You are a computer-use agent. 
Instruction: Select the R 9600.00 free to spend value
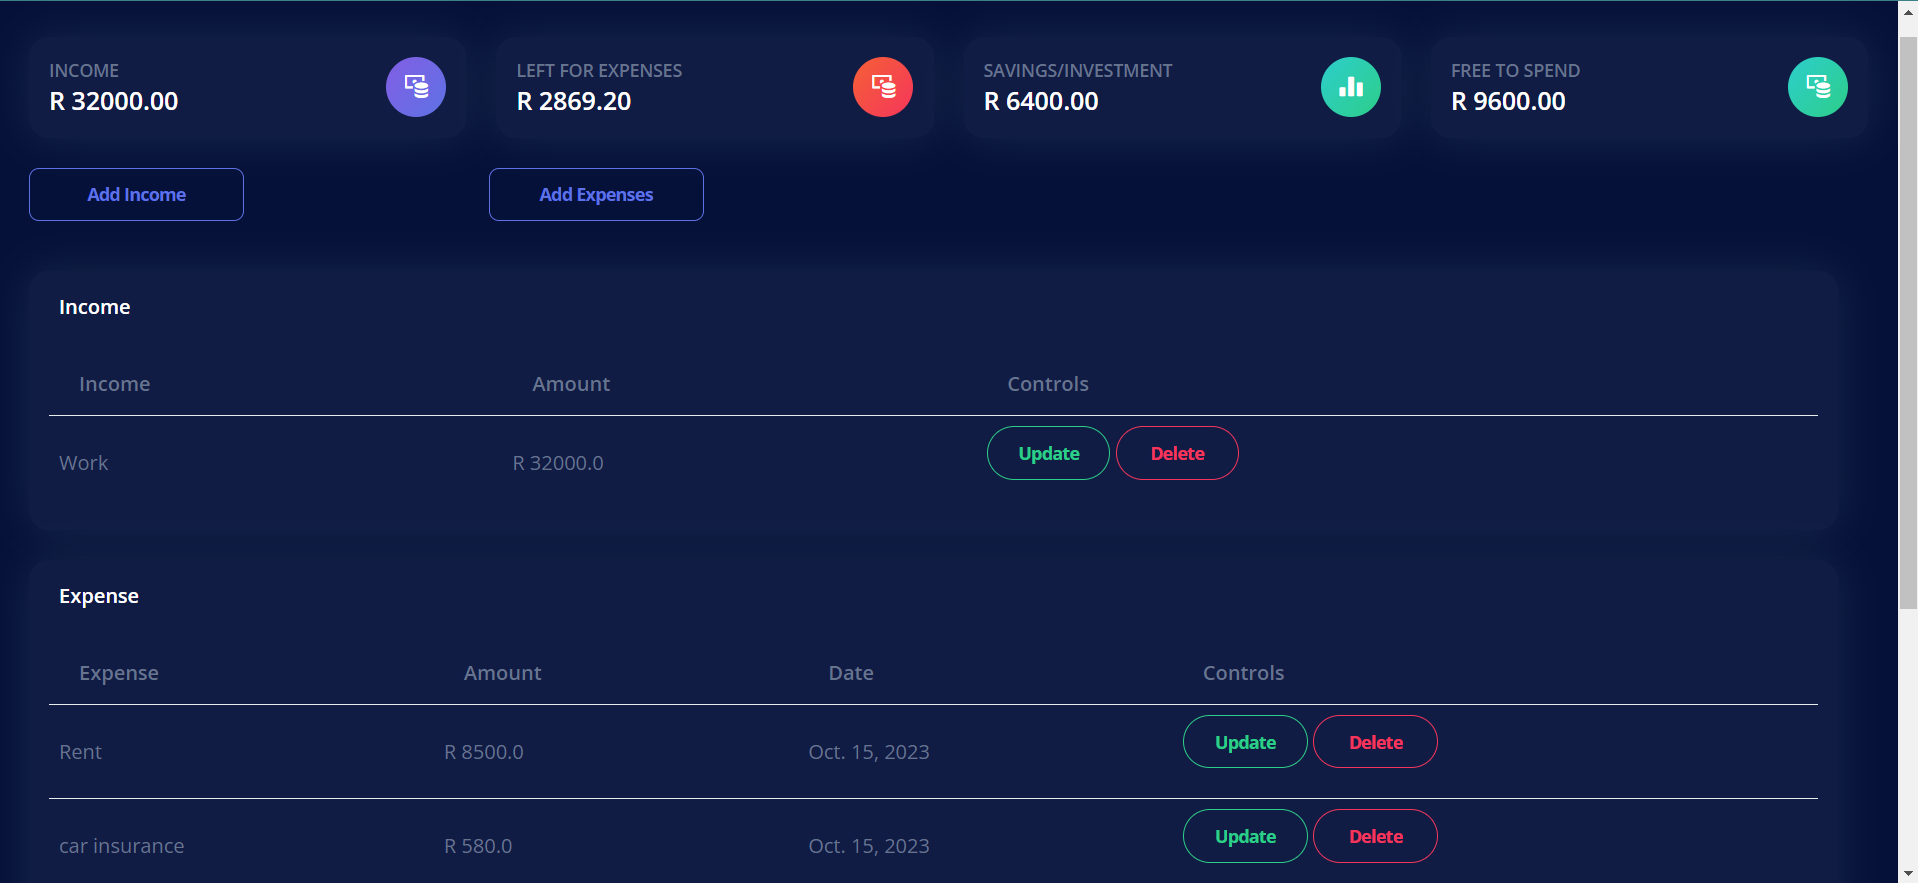1508,101
